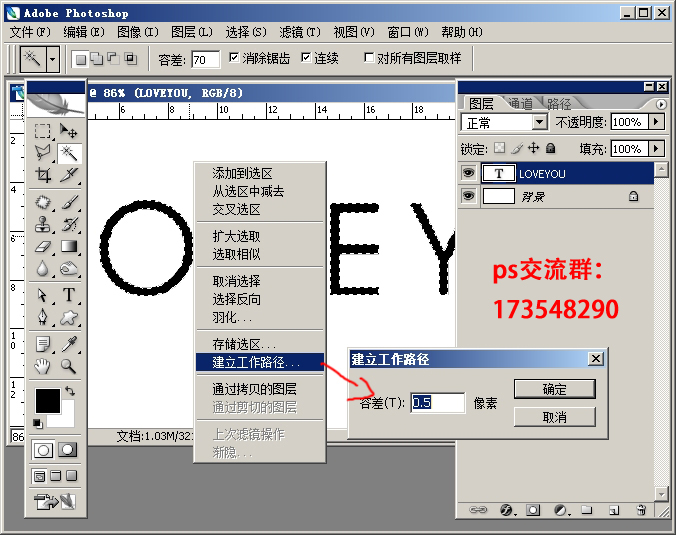Open the File menu
This screenshot has width=676, height=535.
pos(30,32)
